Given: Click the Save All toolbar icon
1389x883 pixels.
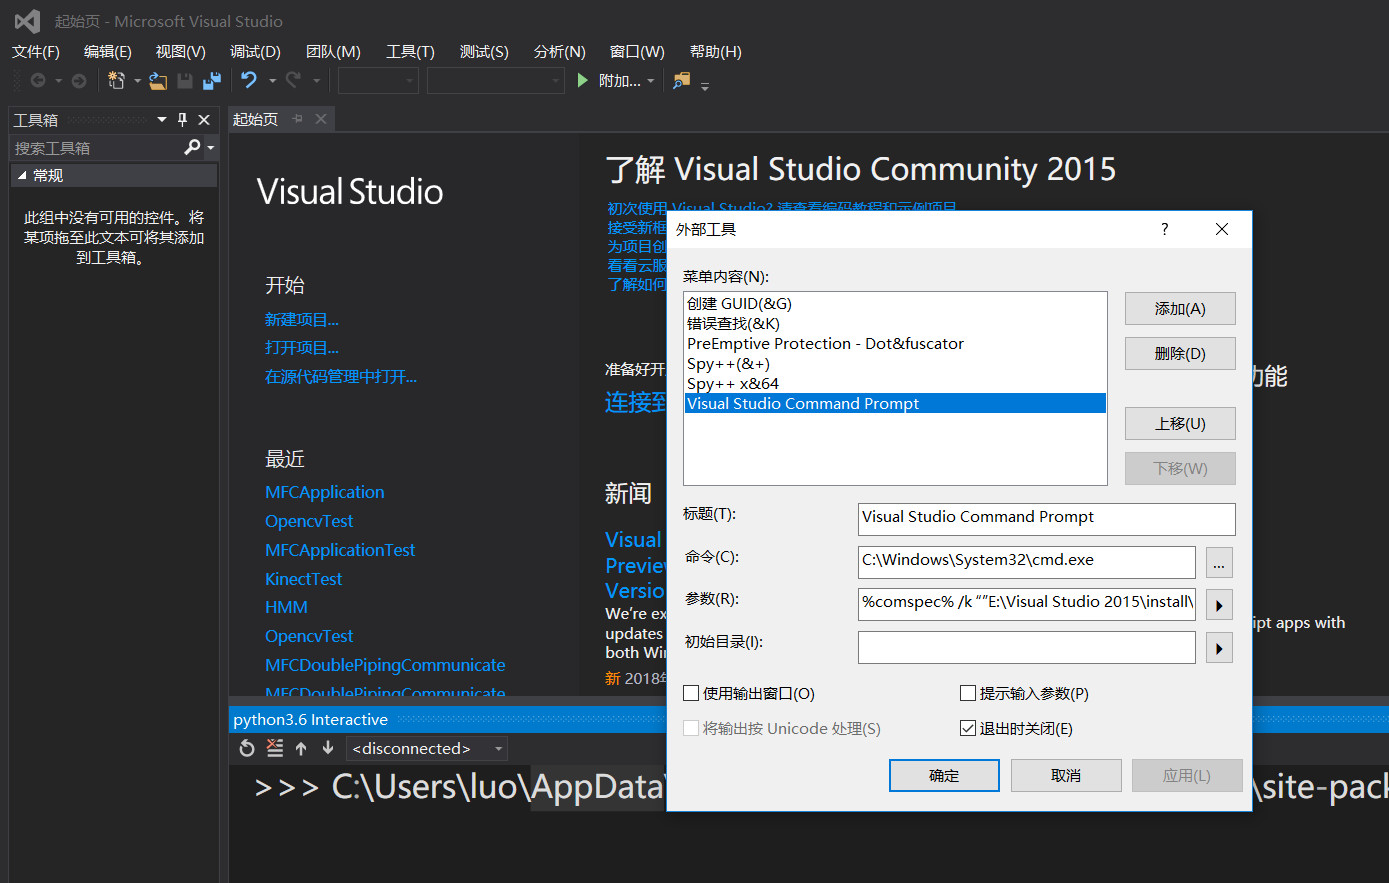Looking at the screenshot, I should click(x=212, y=81).
